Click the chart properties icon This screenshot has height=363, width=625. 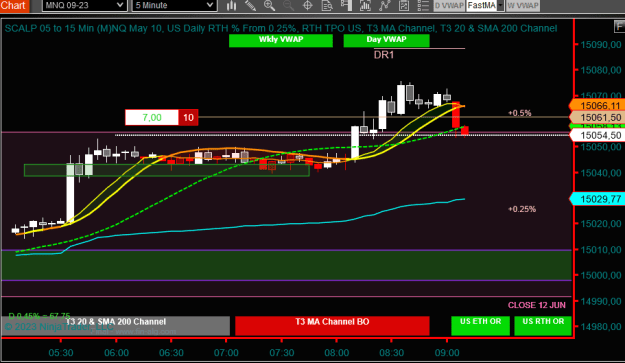pos(403,5)
